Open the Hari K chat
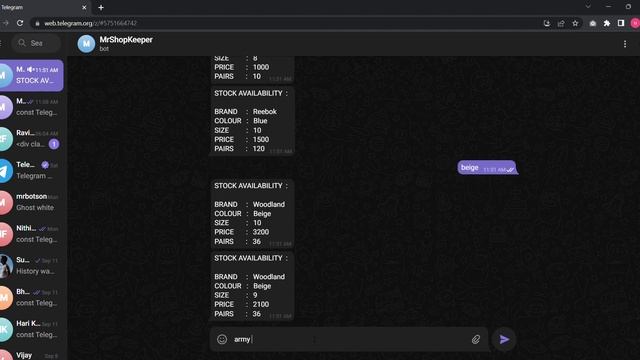 point(32,330)
